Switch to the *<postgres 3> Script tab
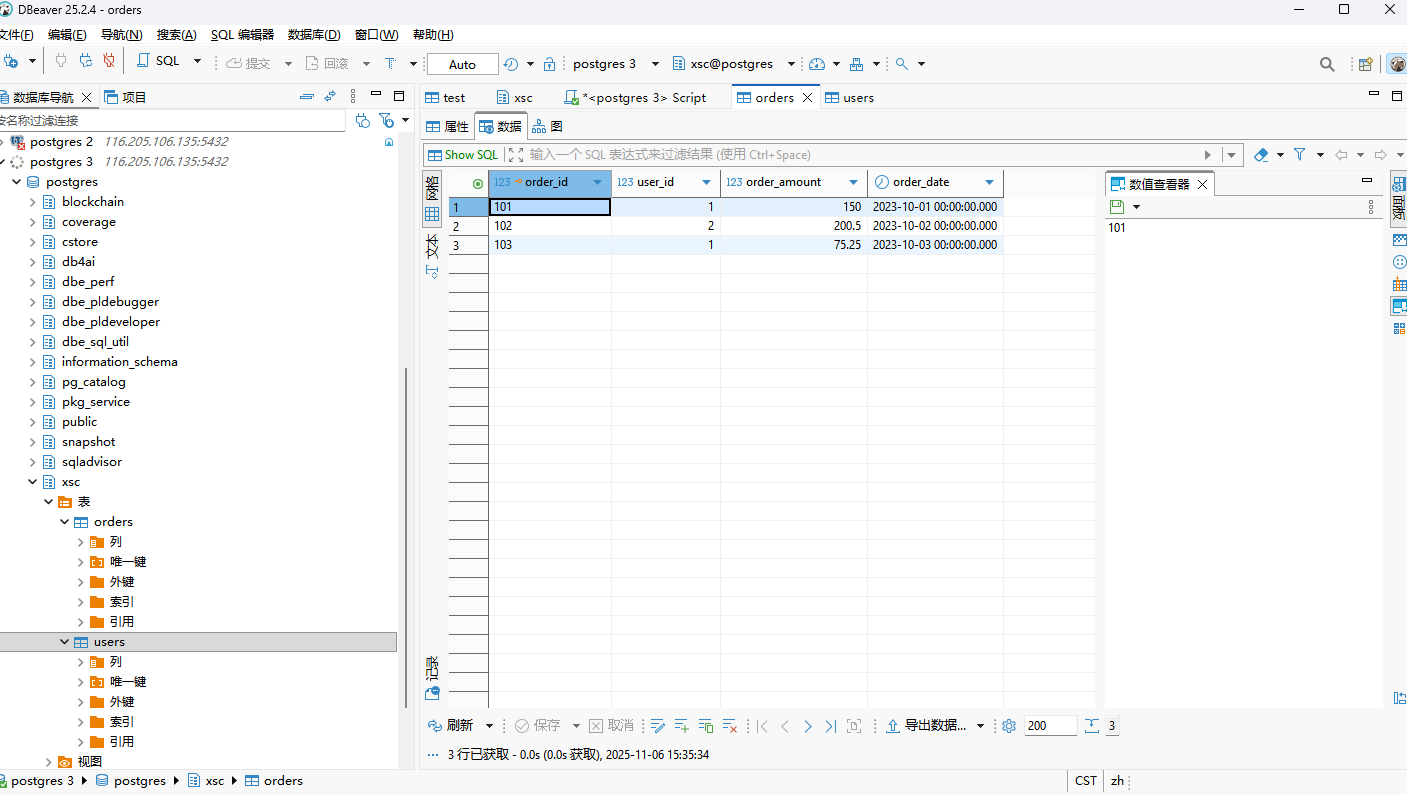 636,97
